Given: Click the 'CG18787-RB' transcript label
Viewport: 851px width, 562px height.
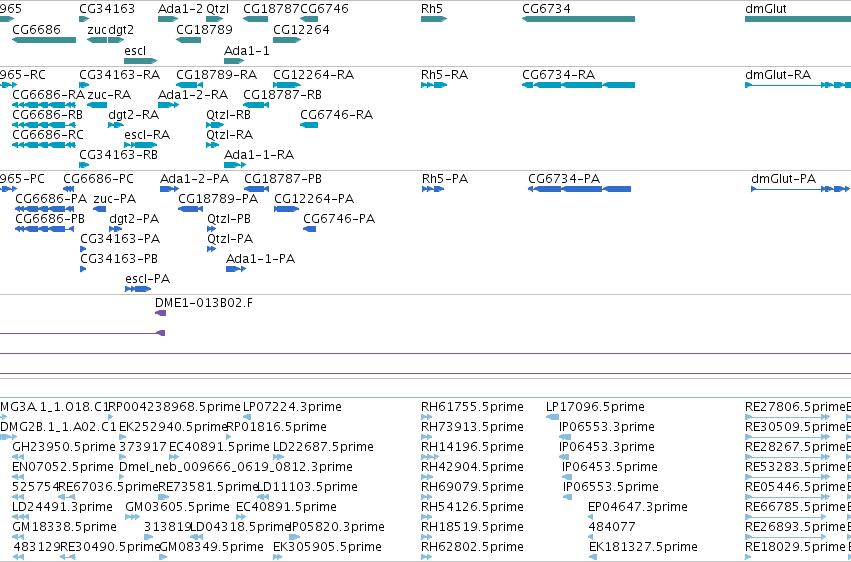Looking at the screenshot, I should 282,94.
